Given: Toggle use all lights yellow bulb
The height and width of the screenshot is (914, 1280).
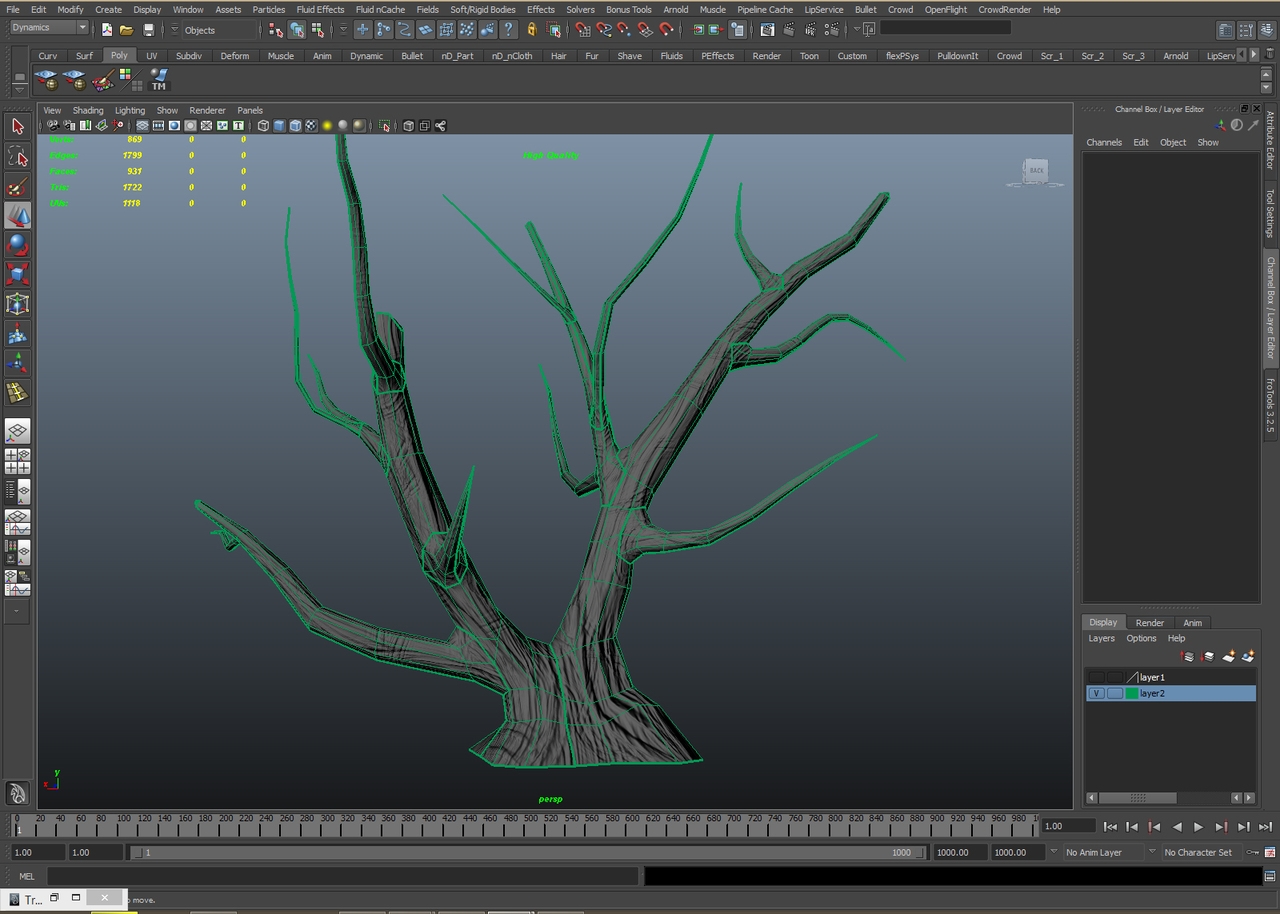Looking at the screenshot, I should click(x=327, y=125).
